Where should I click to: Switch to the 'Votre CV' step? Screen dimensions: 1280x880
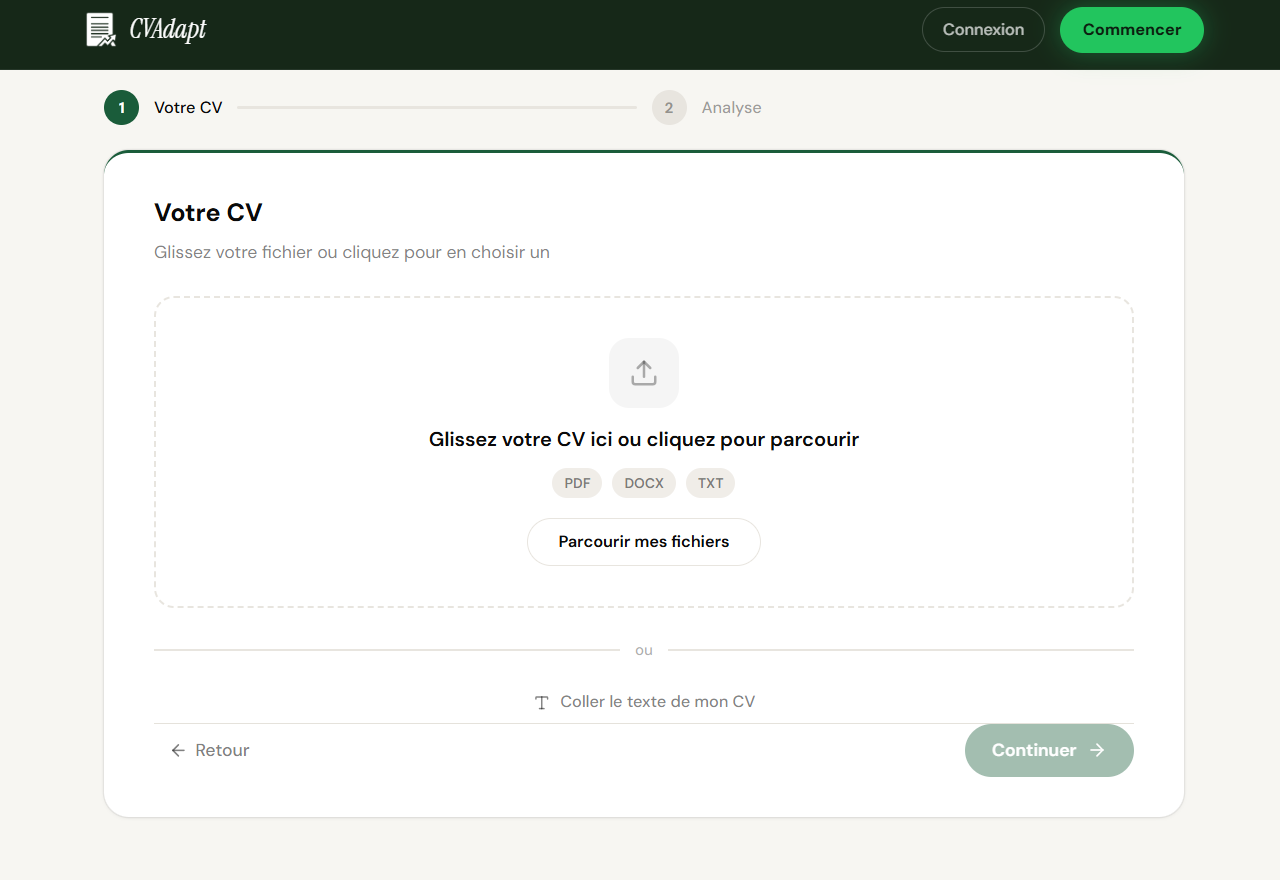(x=186, y=107)
